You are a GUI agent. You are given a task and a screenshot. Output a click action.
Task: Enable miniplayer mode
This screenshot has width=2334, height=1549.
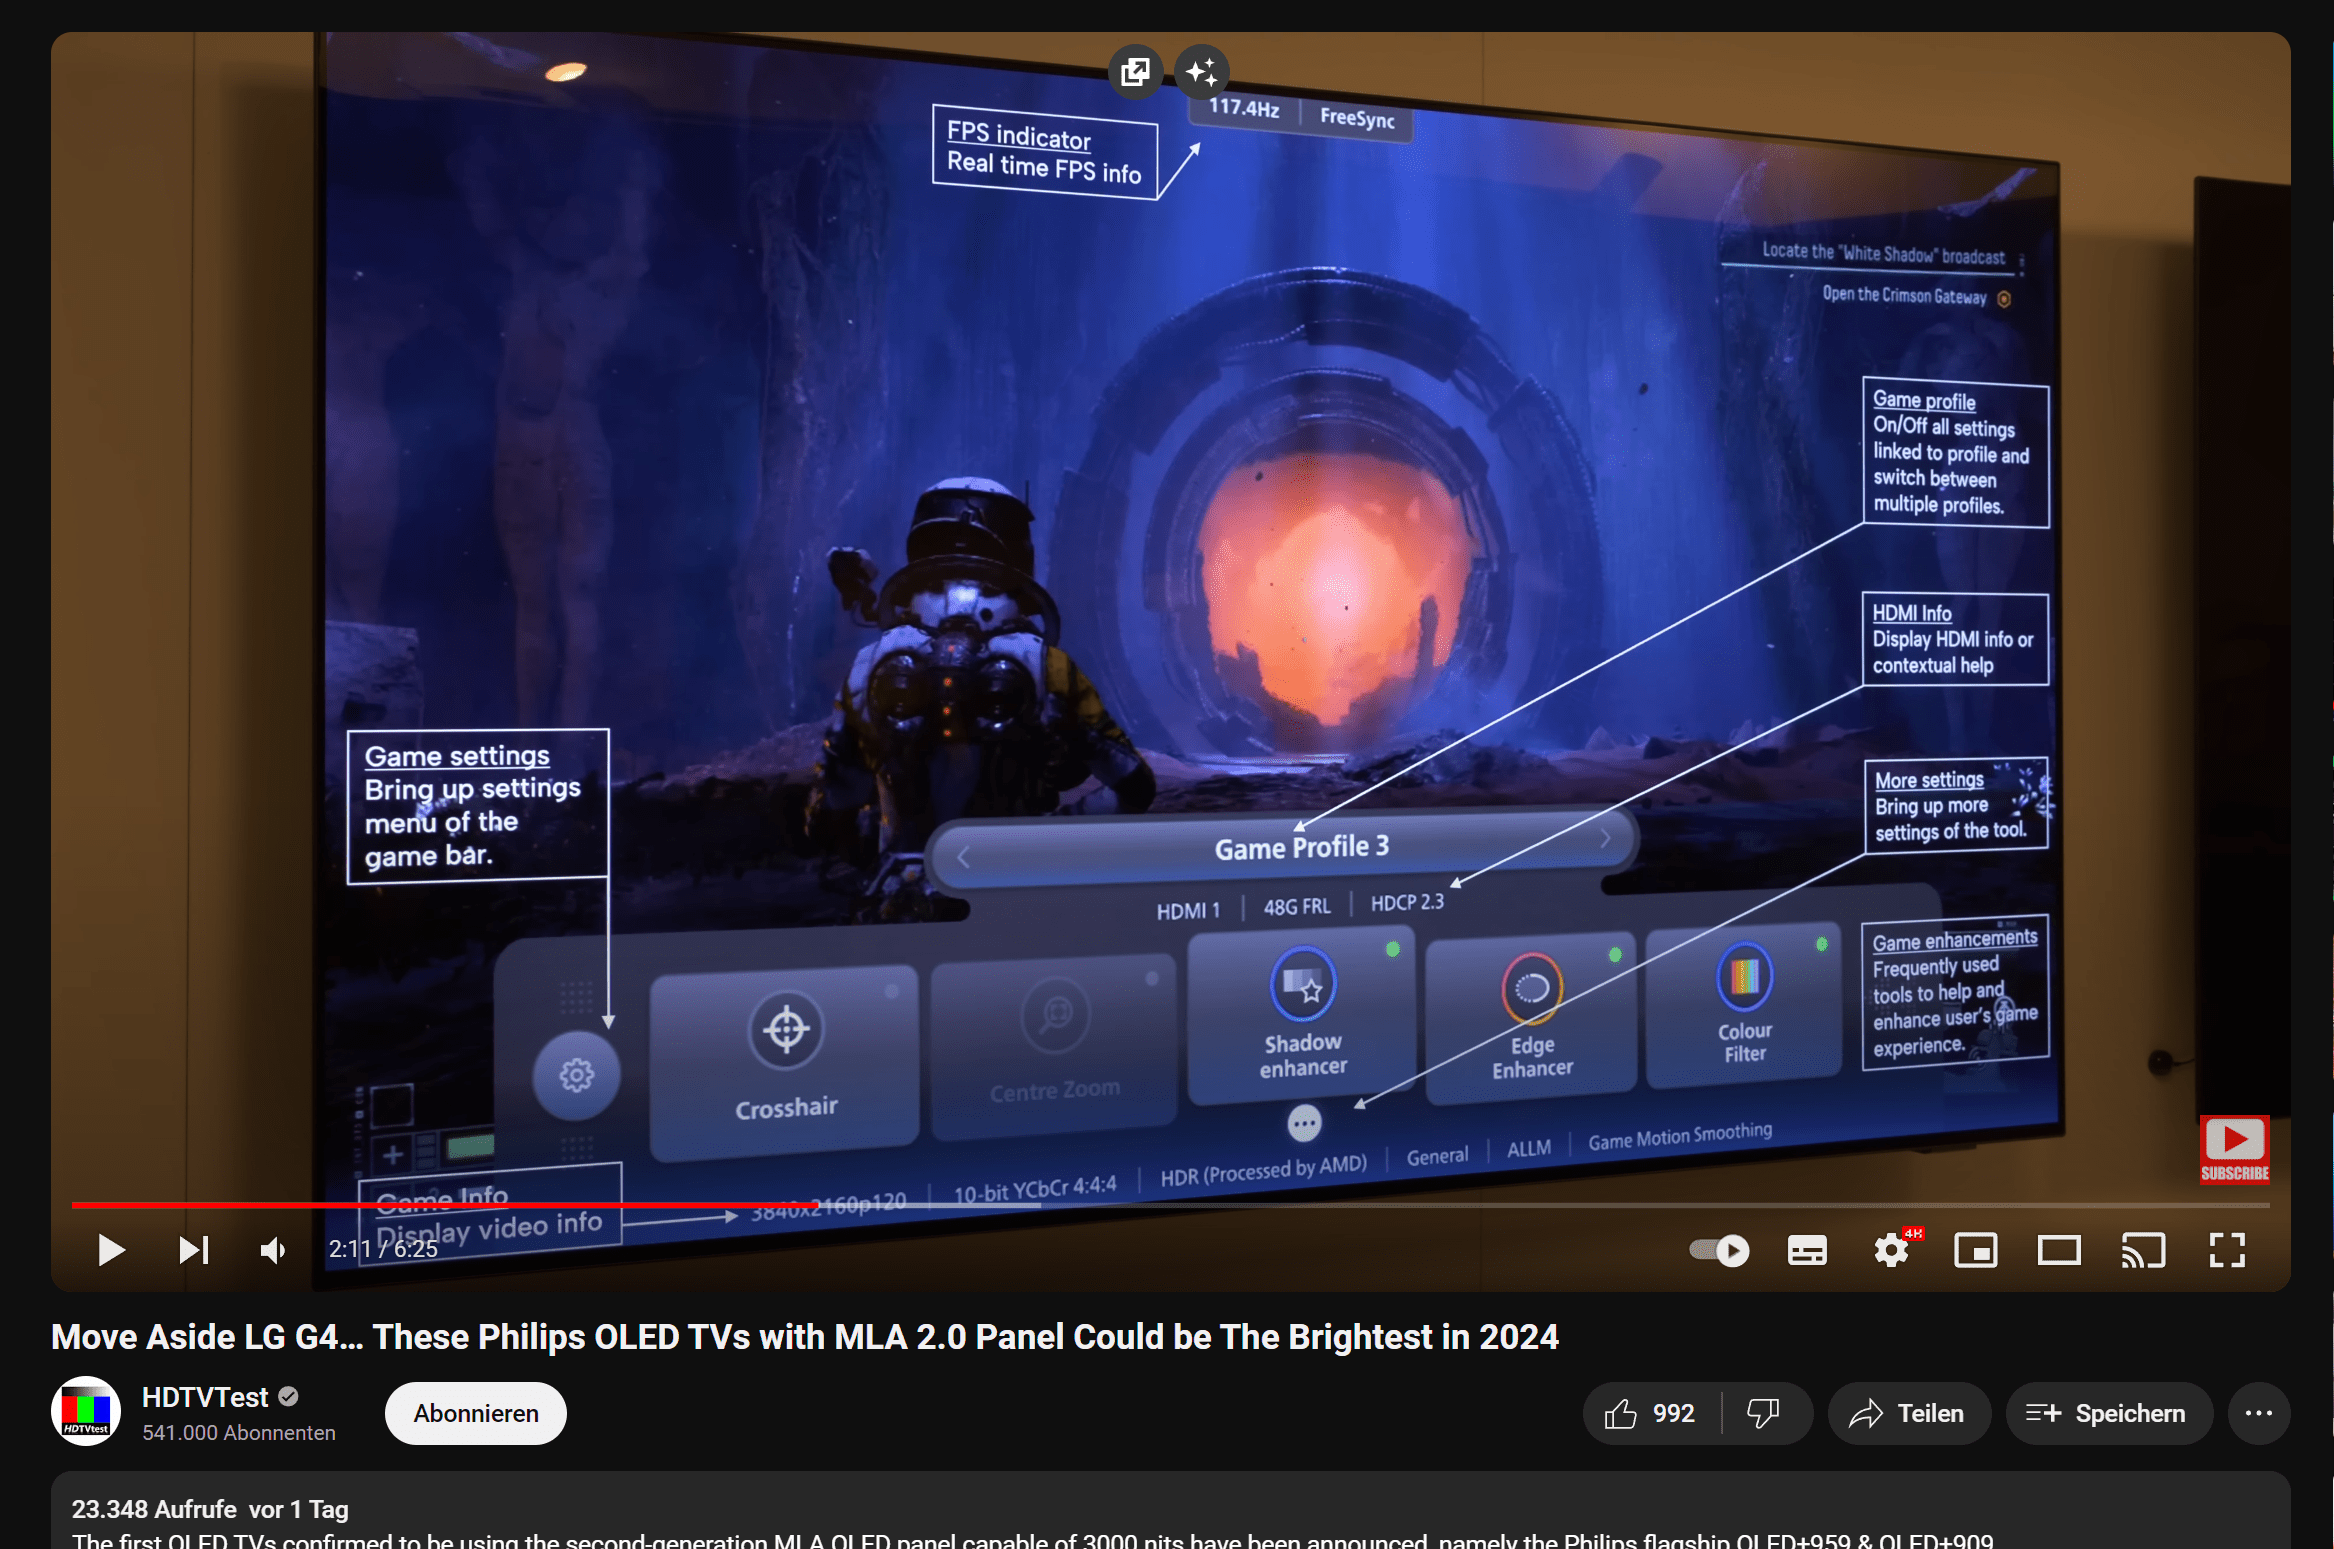(x=1975, y=1249)
